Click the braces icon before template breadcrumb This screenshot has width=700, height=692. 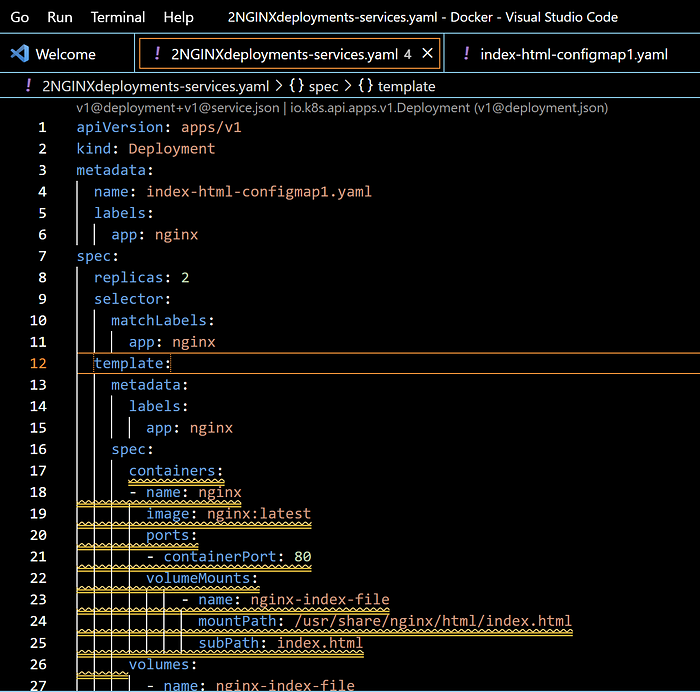click(x=365, y=85)
